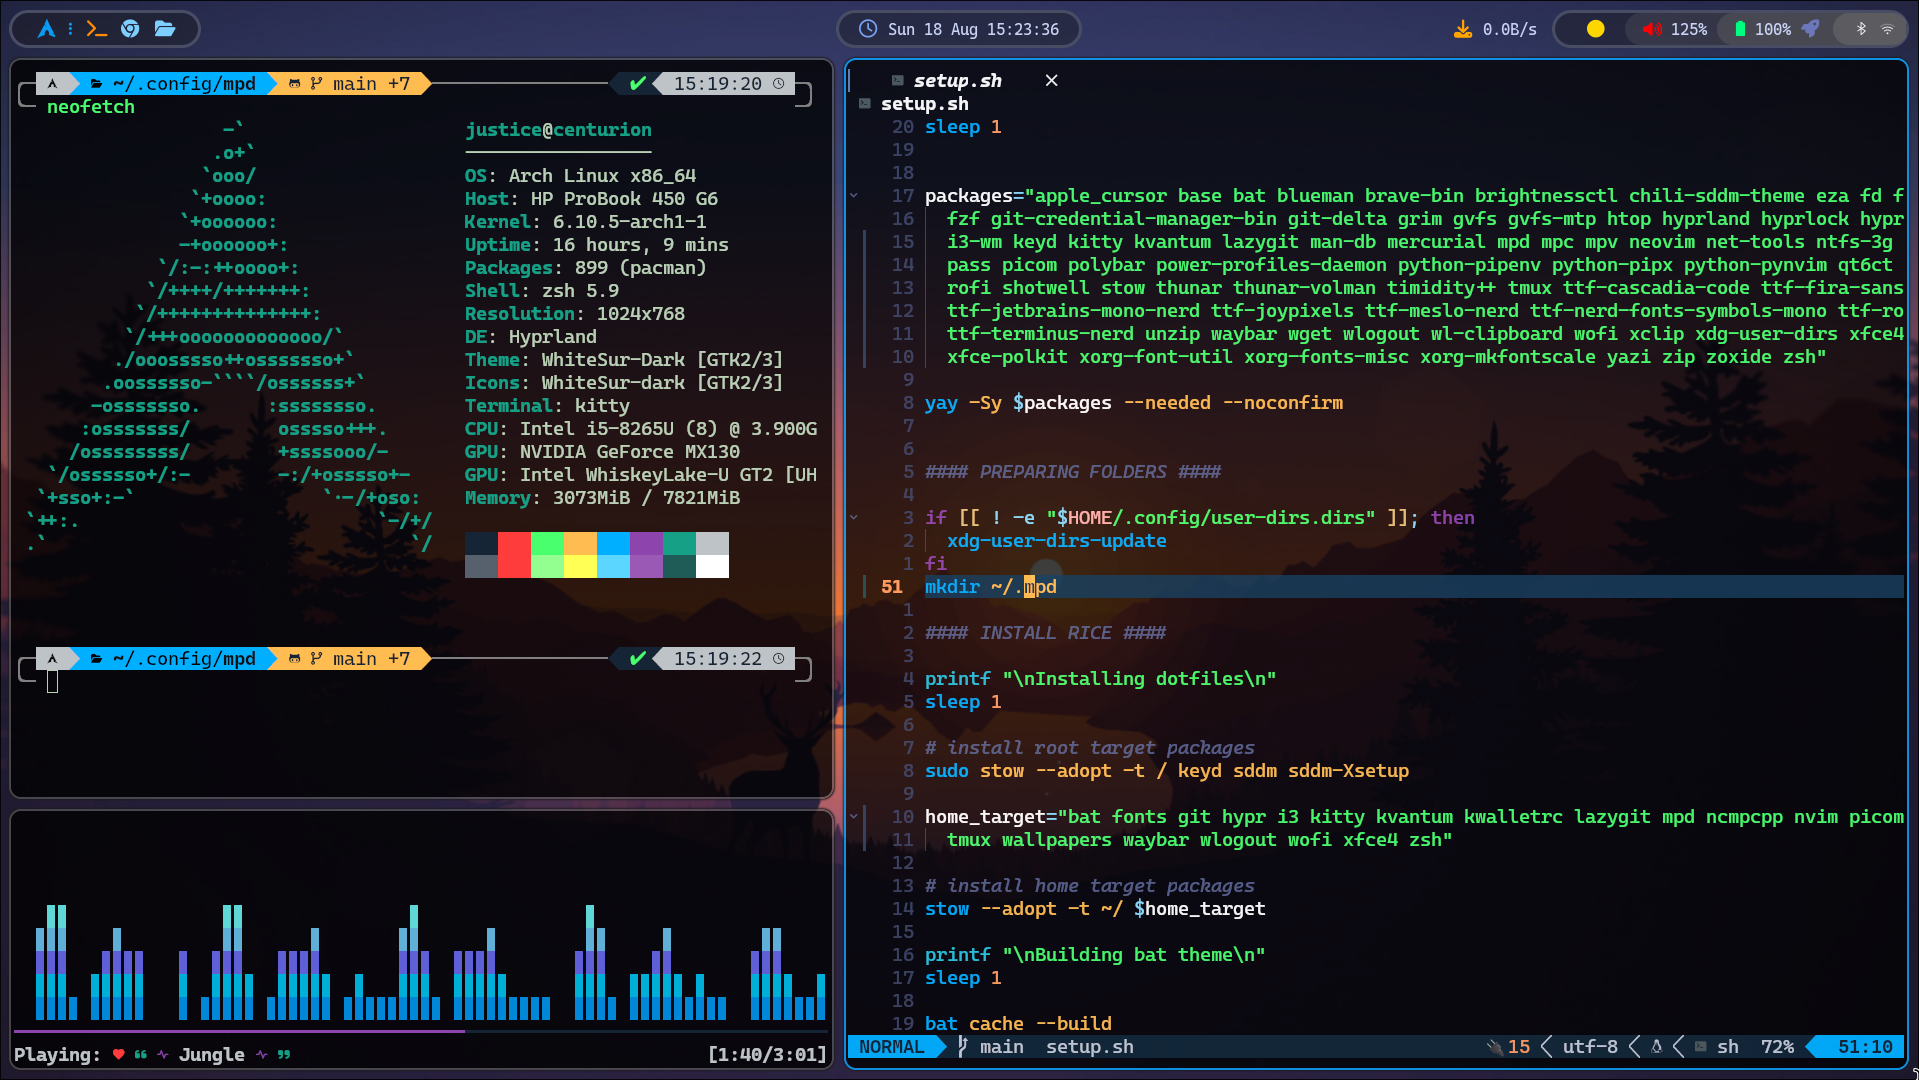Screen dimensions: 1919x1080
Task: Click the folder icon in first prompt path
Action: pos(96,84)
